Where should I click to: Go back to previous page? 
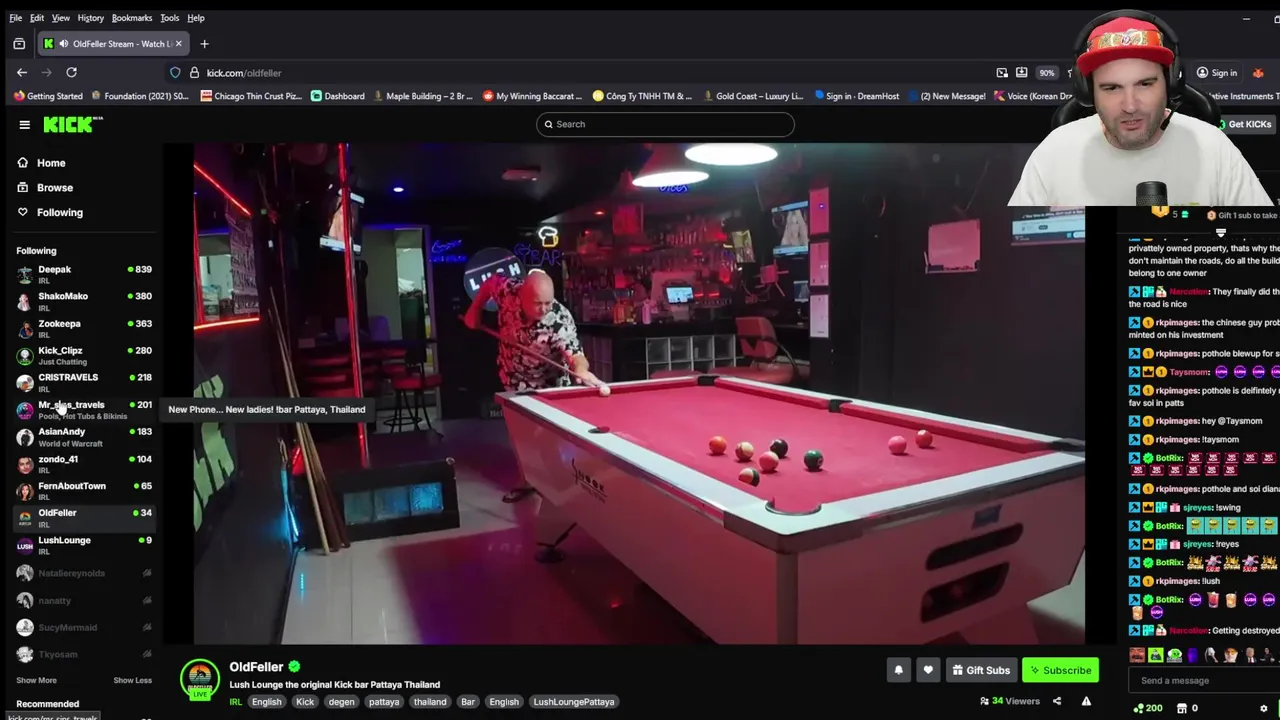pyautogui.click(x=22, y=72)
